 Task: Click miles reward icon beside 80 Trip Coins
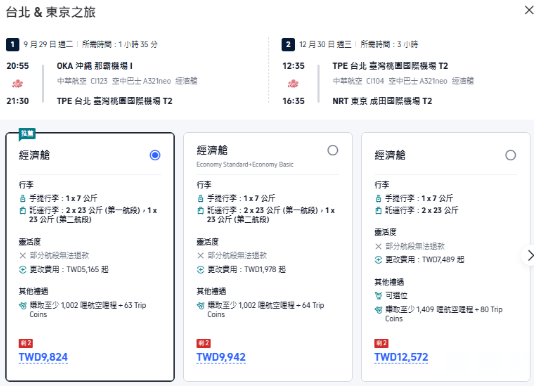pos(378,310)
